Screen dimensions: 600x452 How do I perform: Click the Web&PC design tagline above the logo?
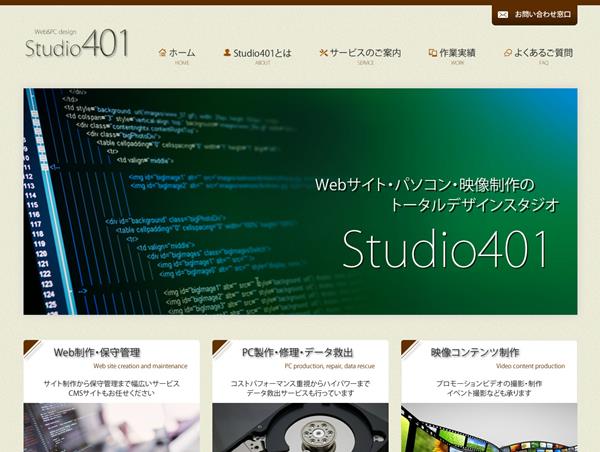[55, 32]
